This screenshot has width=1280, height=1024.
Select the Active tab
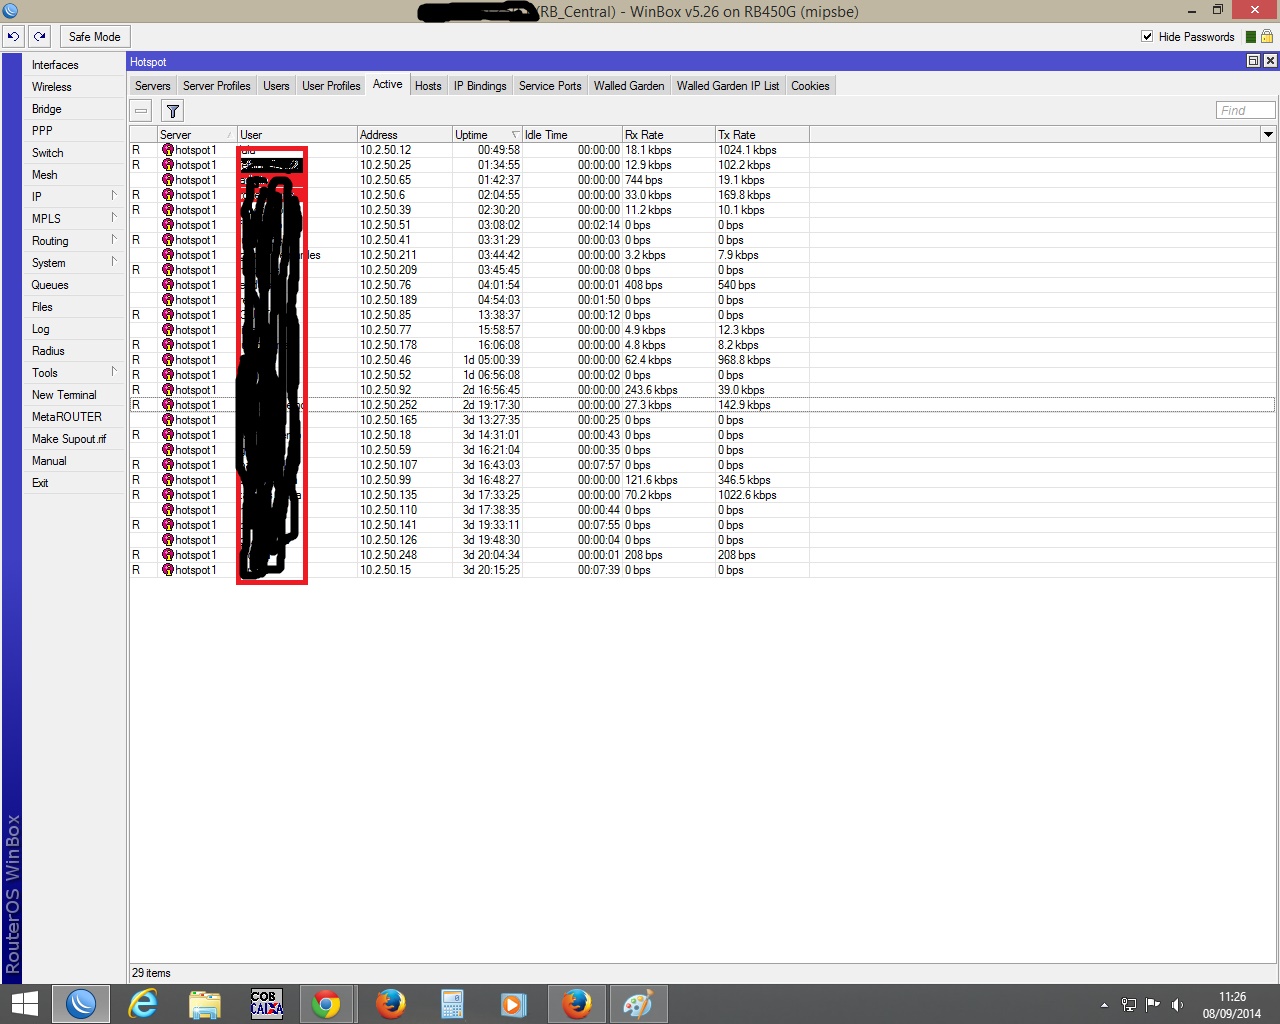click(388, 85)
